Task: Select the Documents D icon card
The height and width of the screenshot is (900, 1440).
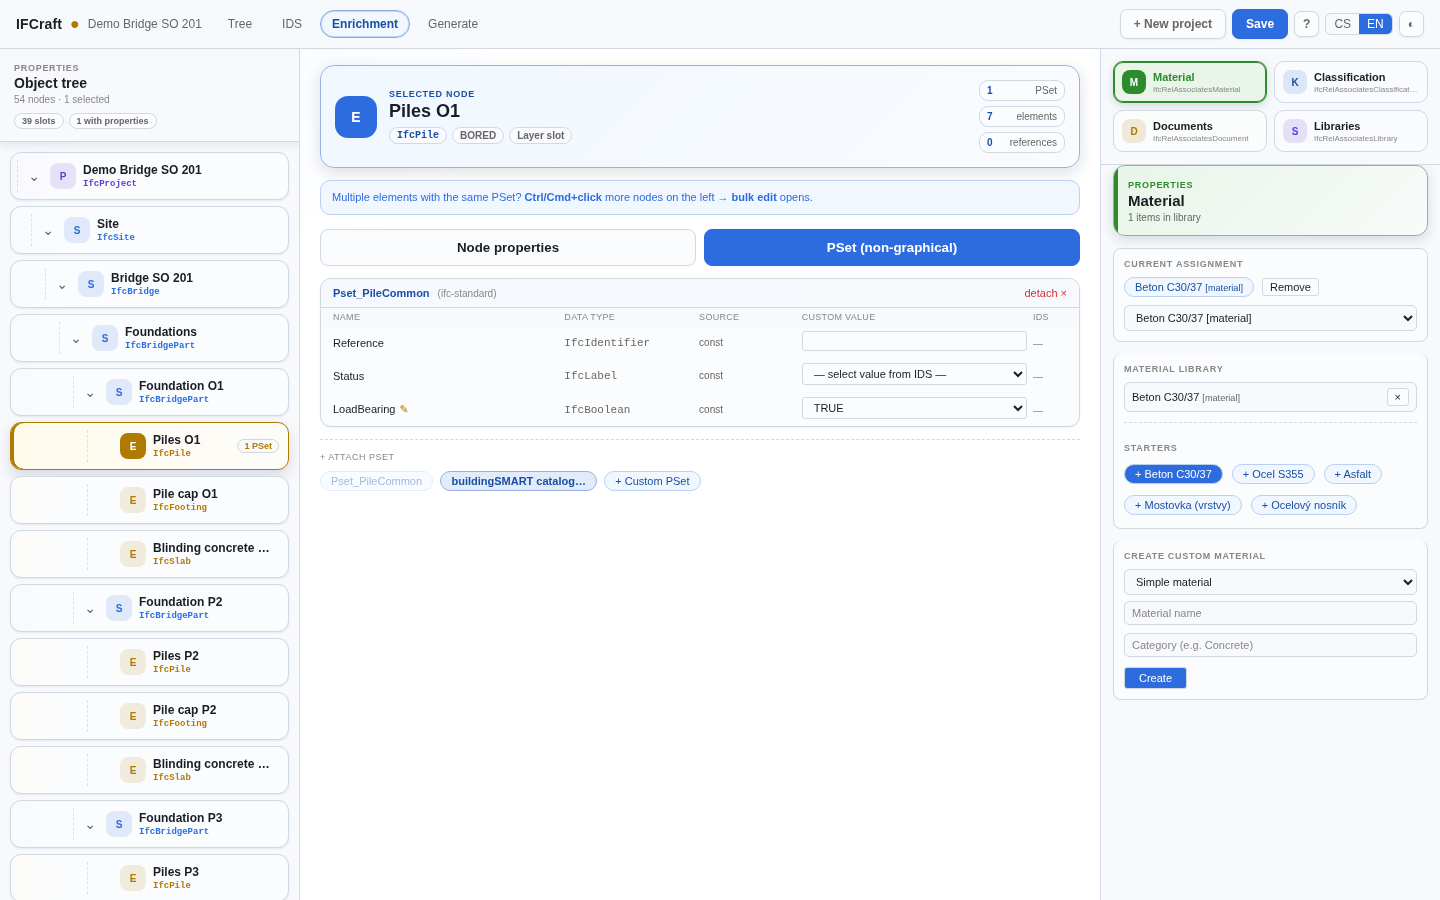Action: [1190, 131]
